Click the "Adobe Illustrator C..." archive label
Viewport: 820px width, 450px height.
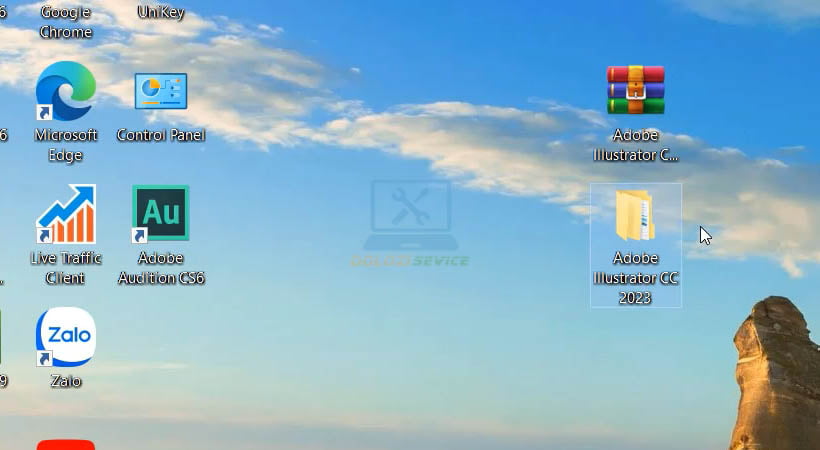pyautogui.click(x=636, y=145)
